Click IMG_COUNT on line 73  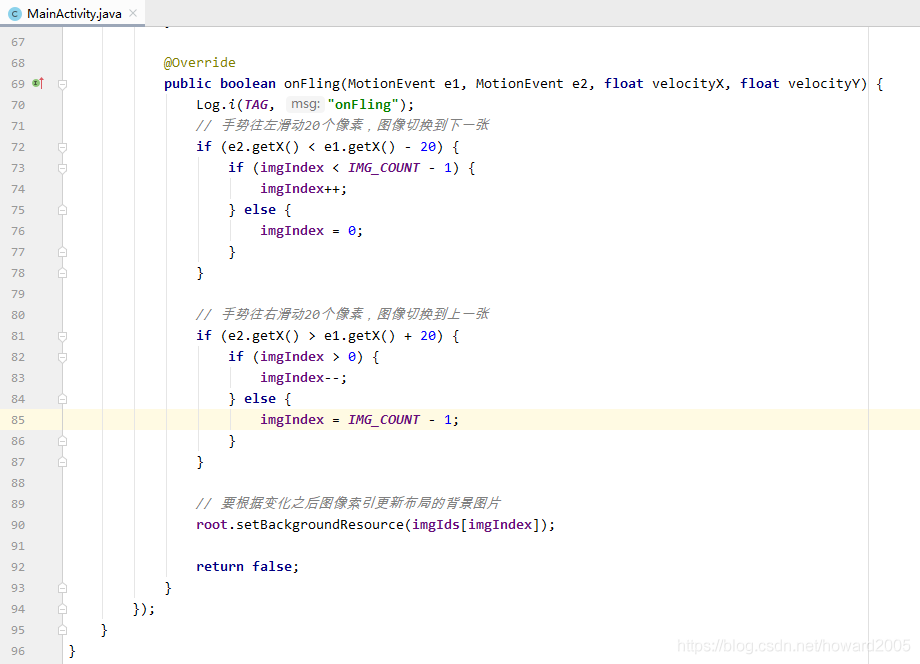pyautogui.click(x=384, y=168)
